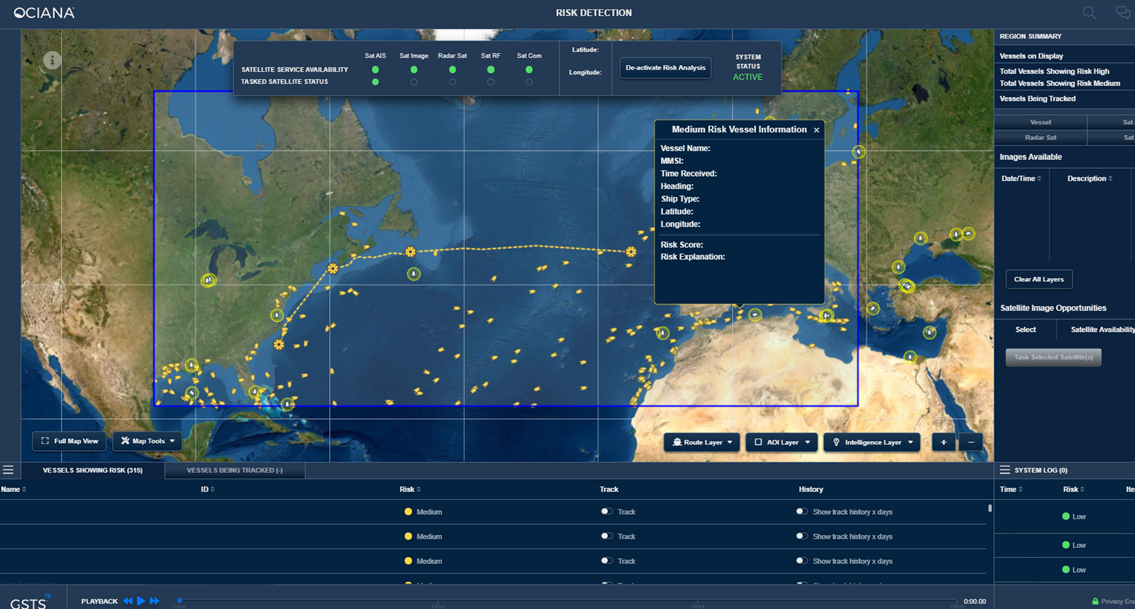Expand the Route Layer dropdown
The image size is (1135, 609).
[x=702, y=442]
